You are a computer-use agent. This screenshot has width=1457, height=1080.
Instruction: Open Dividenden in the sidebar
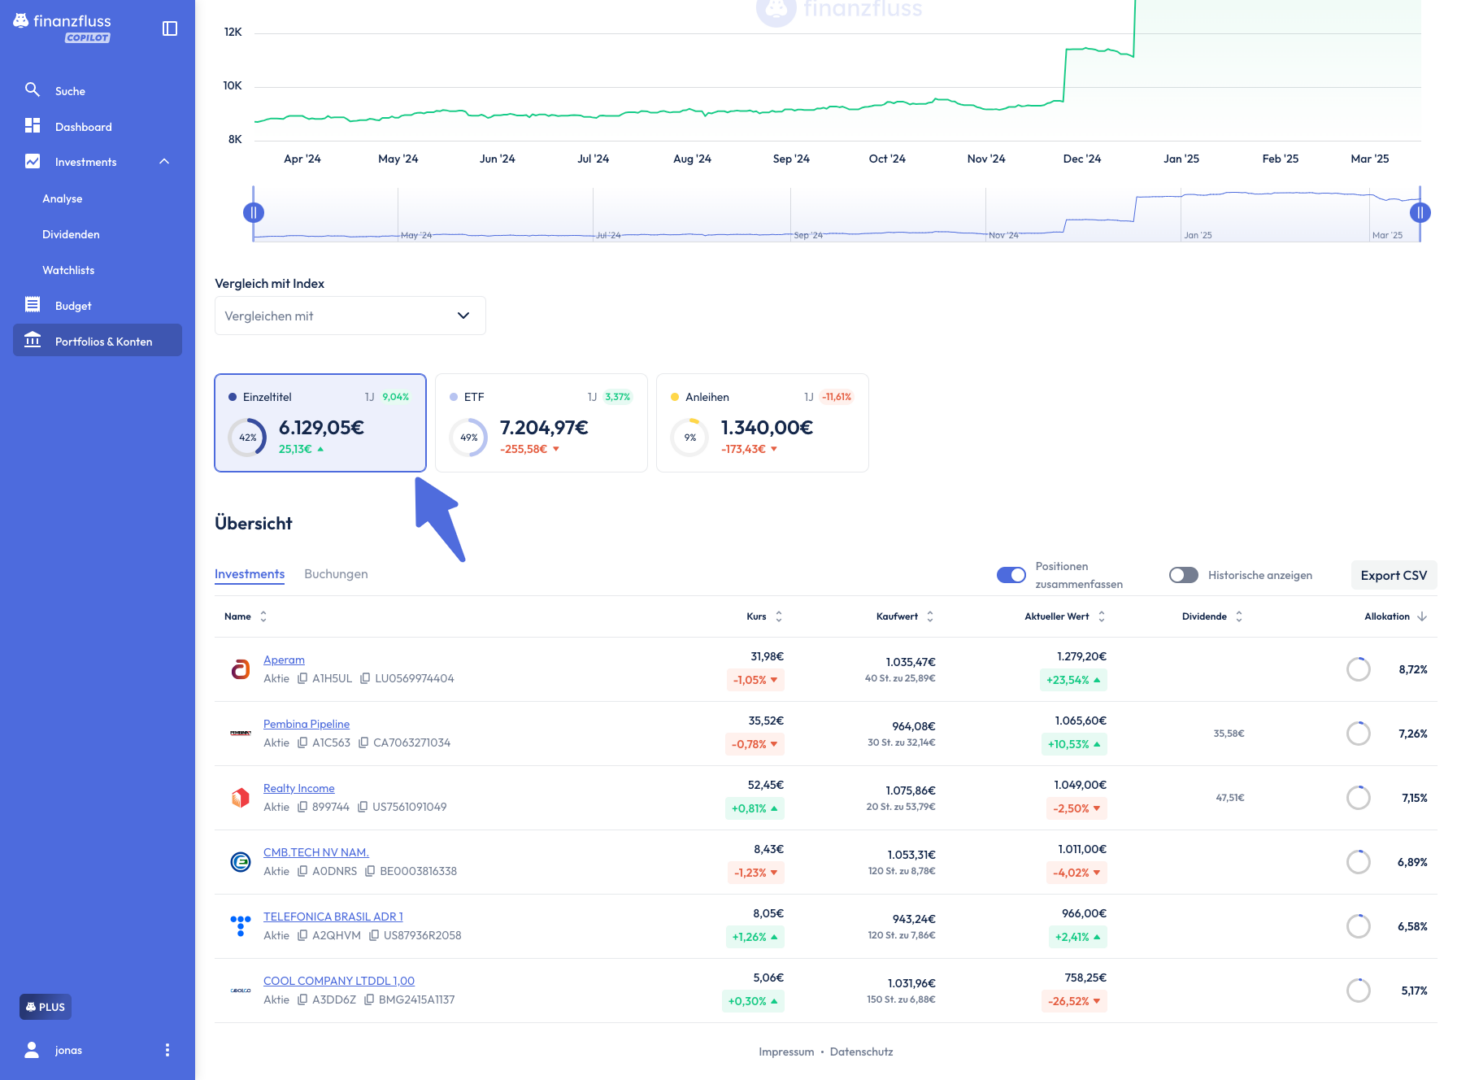[71, 234]
